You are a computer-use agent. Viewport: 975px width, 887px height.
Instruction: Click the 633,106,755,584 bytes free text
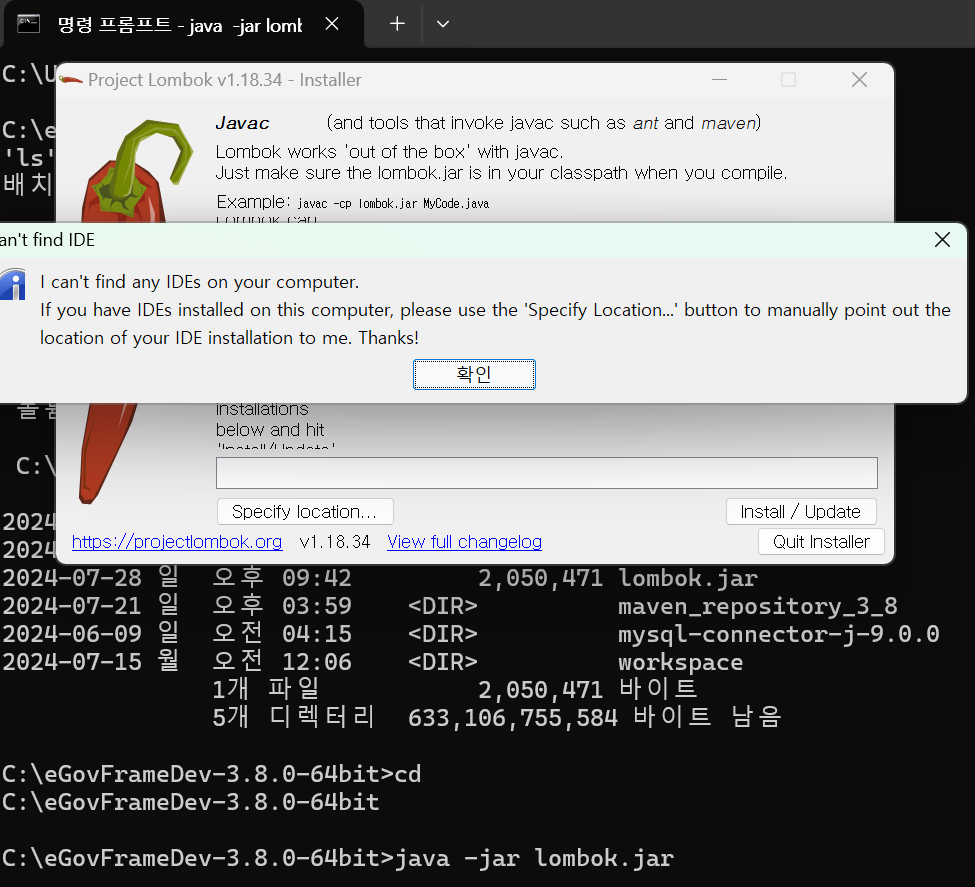[x=594, y=717]
